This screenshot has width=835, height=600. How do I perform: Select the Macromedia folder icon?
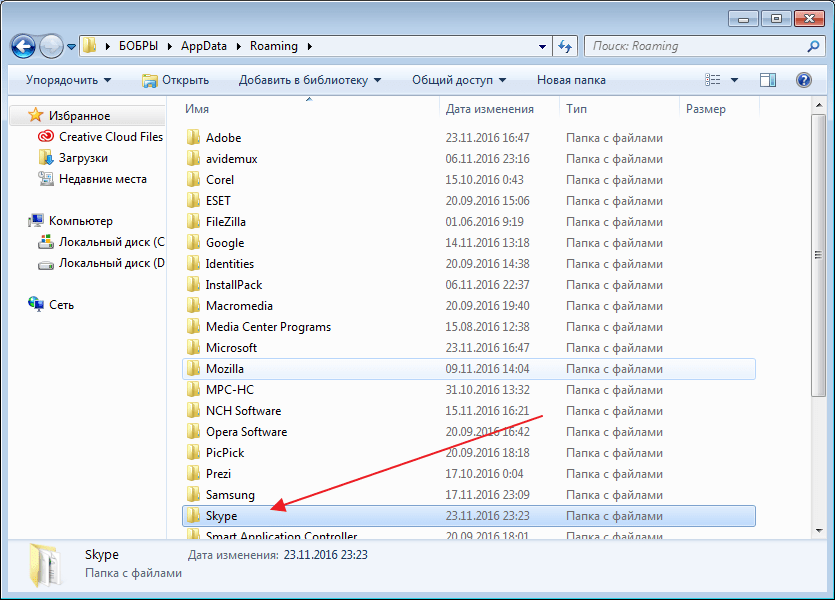(193, 306)
